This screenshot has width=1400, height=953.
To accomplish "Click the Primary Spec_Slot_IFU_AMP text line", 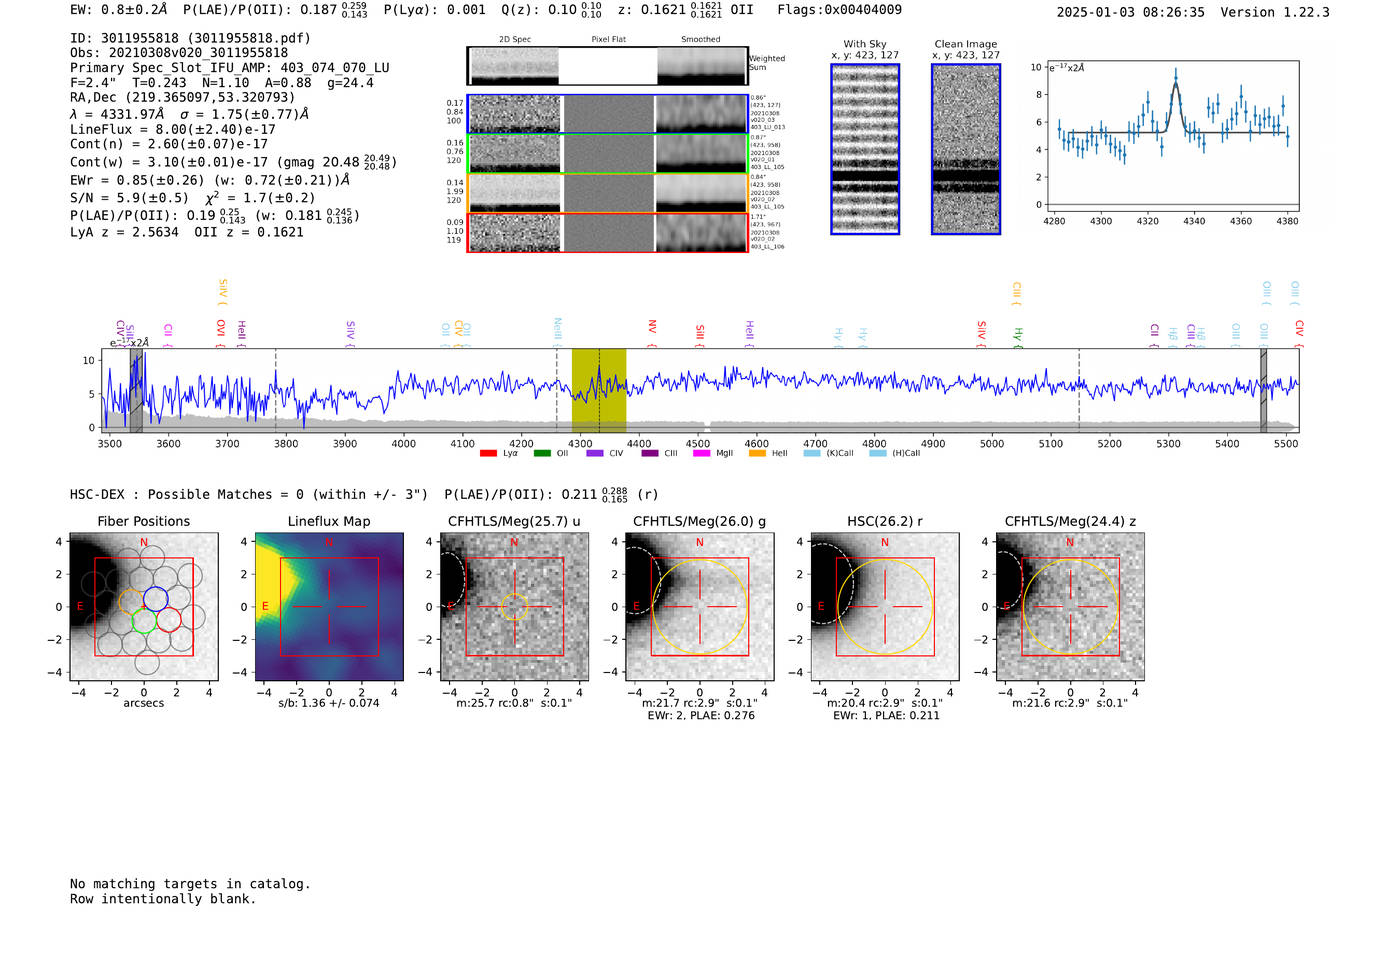I will coord(230,68).
